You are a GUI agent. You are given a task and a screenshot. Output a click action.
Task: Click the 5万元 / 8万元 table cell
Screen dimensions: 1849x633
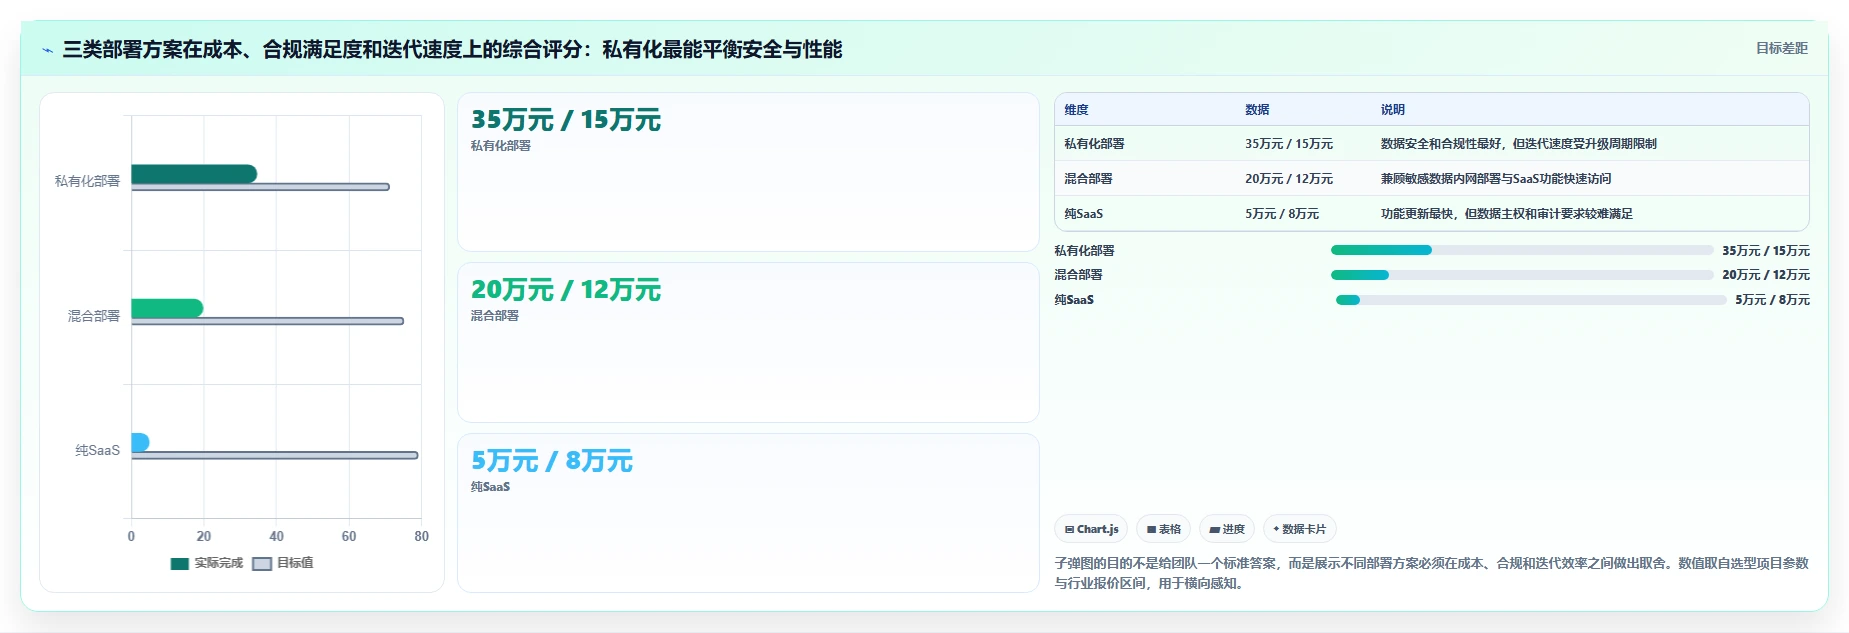click(x=1282, y=214)
